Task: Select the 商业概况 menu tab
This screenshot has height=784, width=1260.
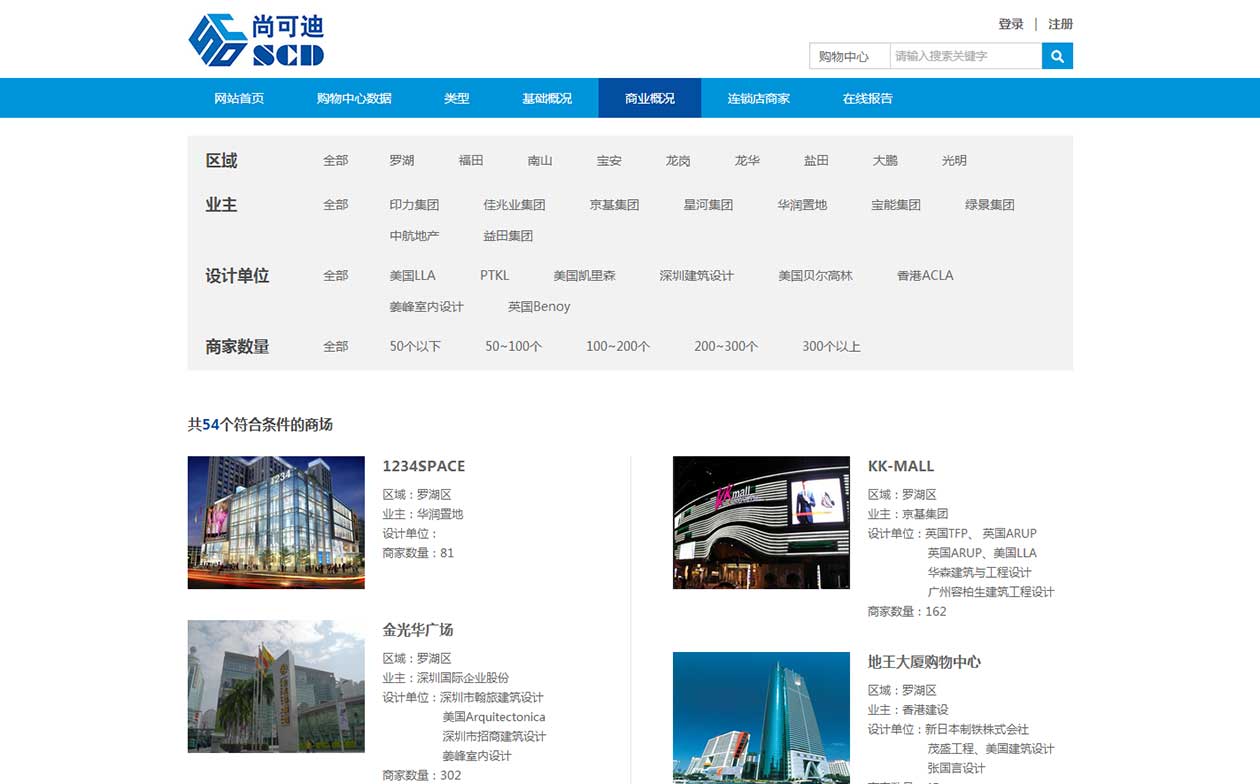Action: (x=650, y=98)
